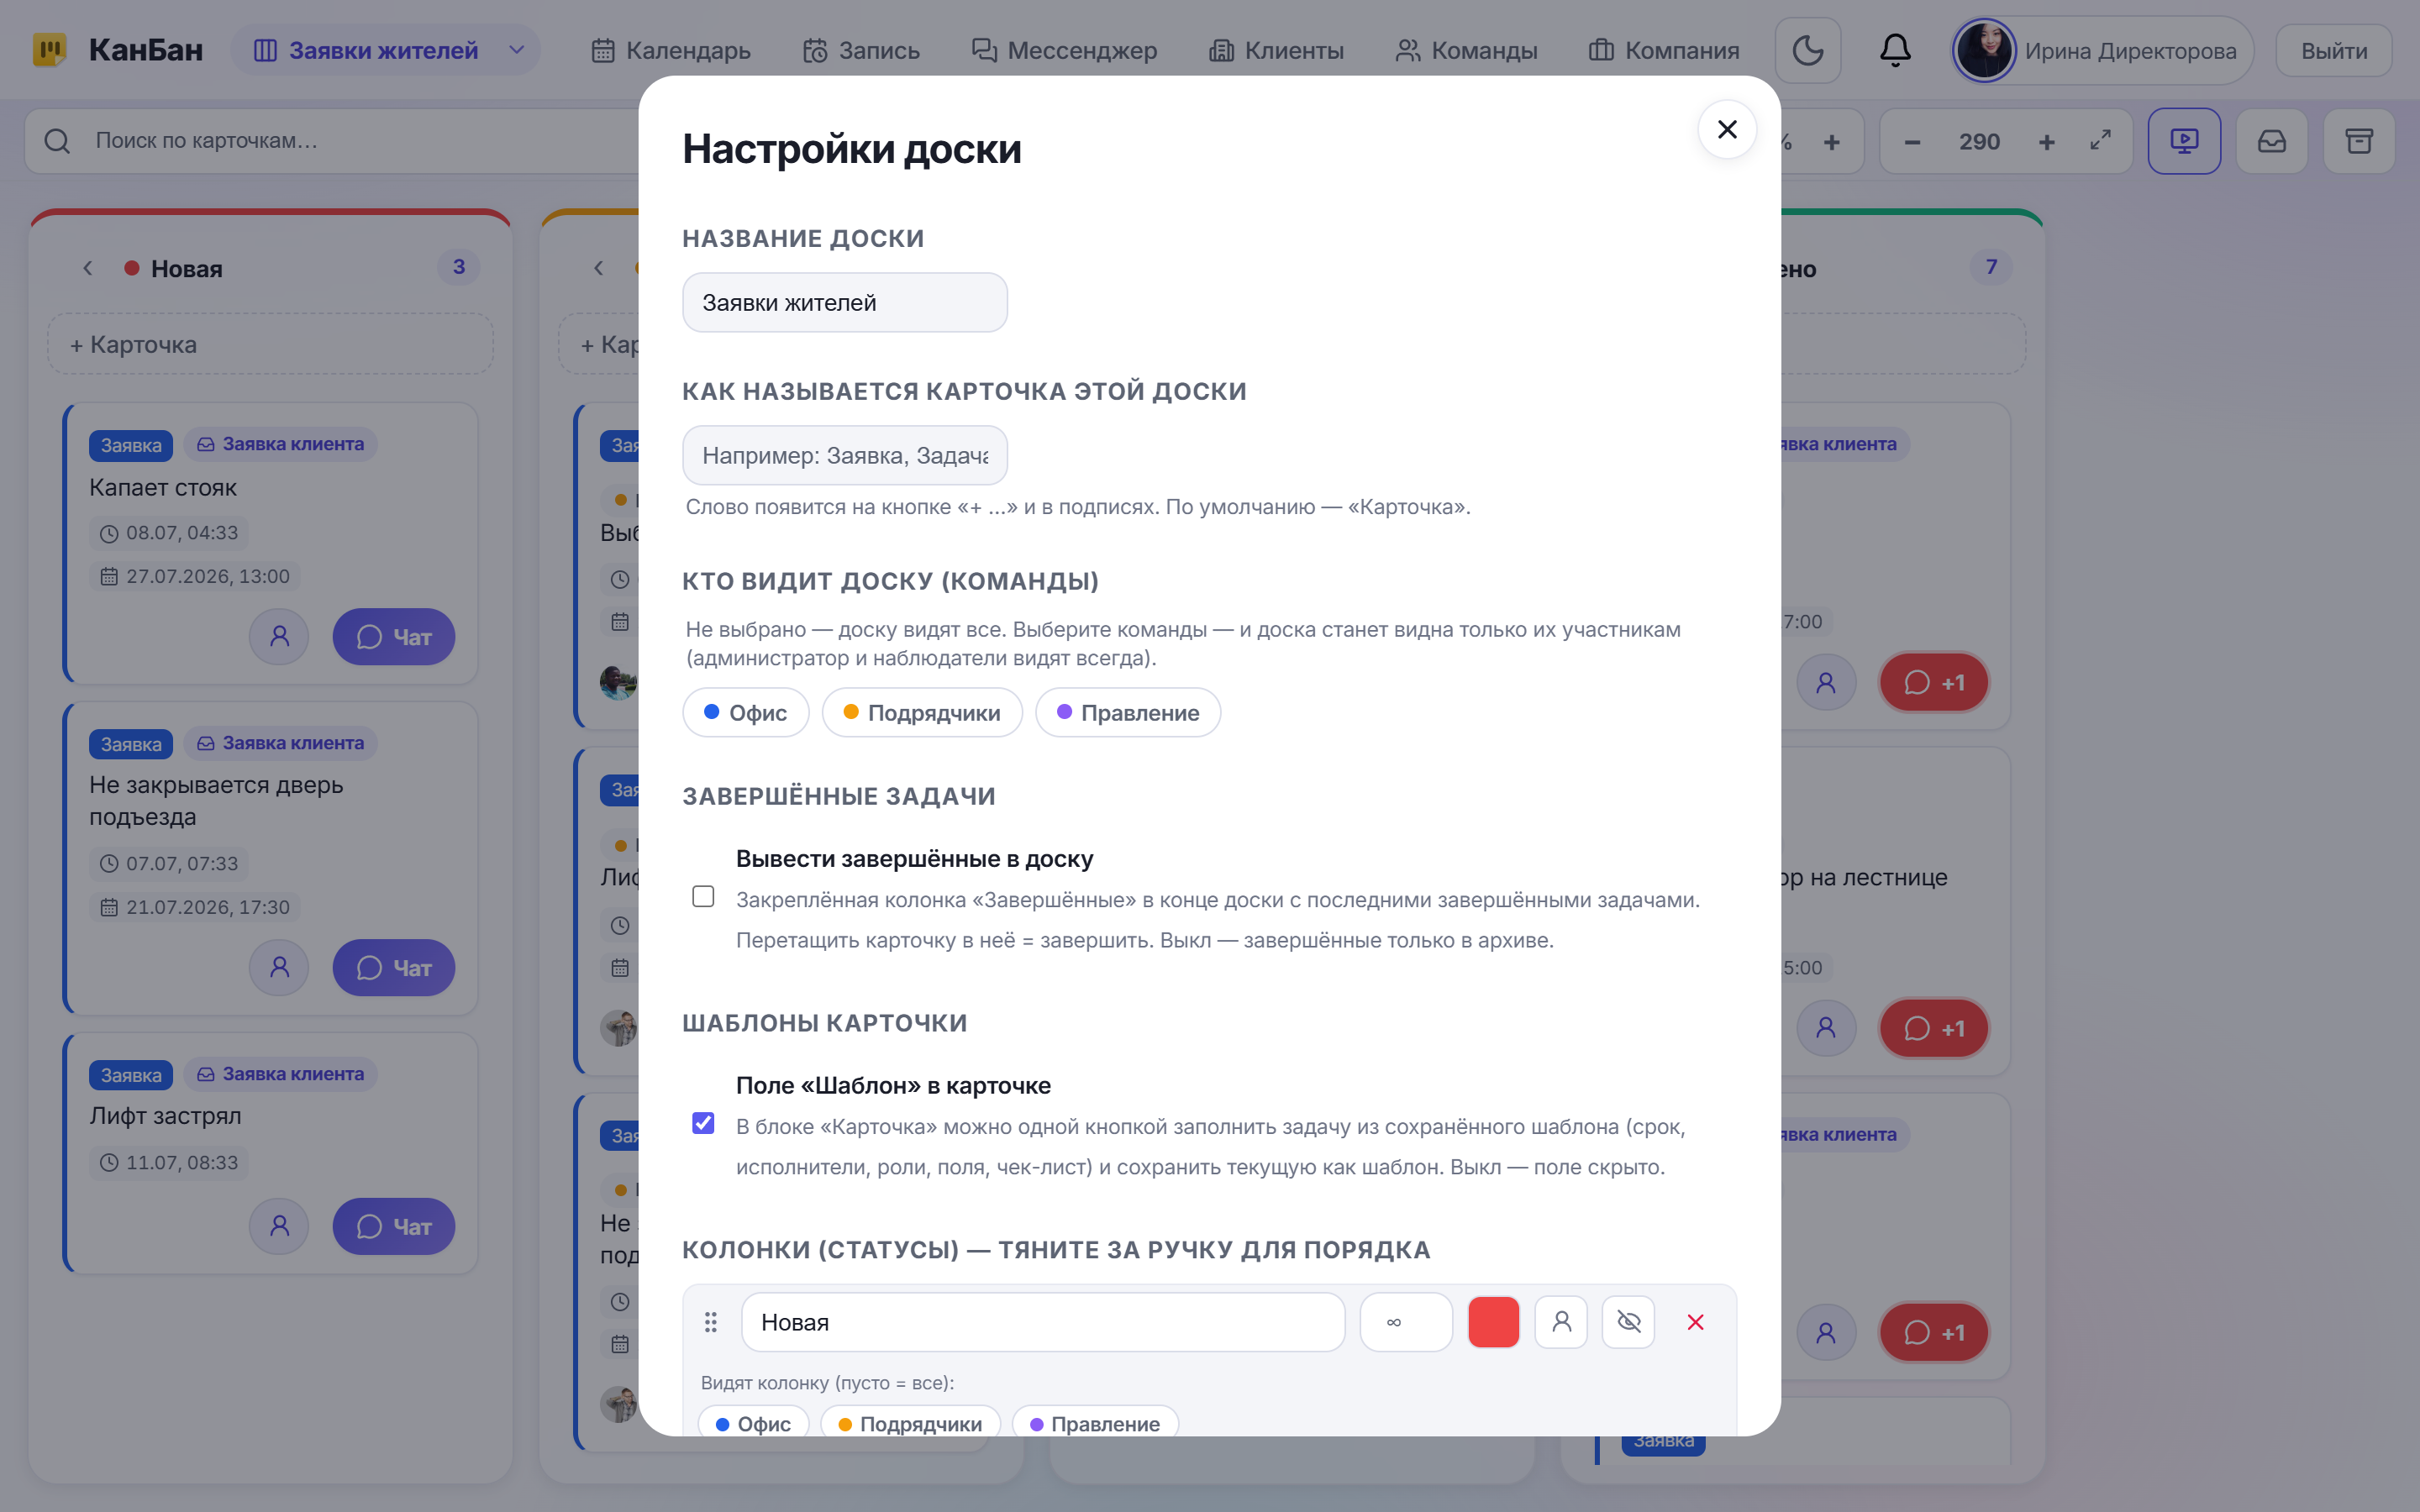Select the Офис team under board visibility
Screen dimensions: 2420x1512
coord(745,713)
